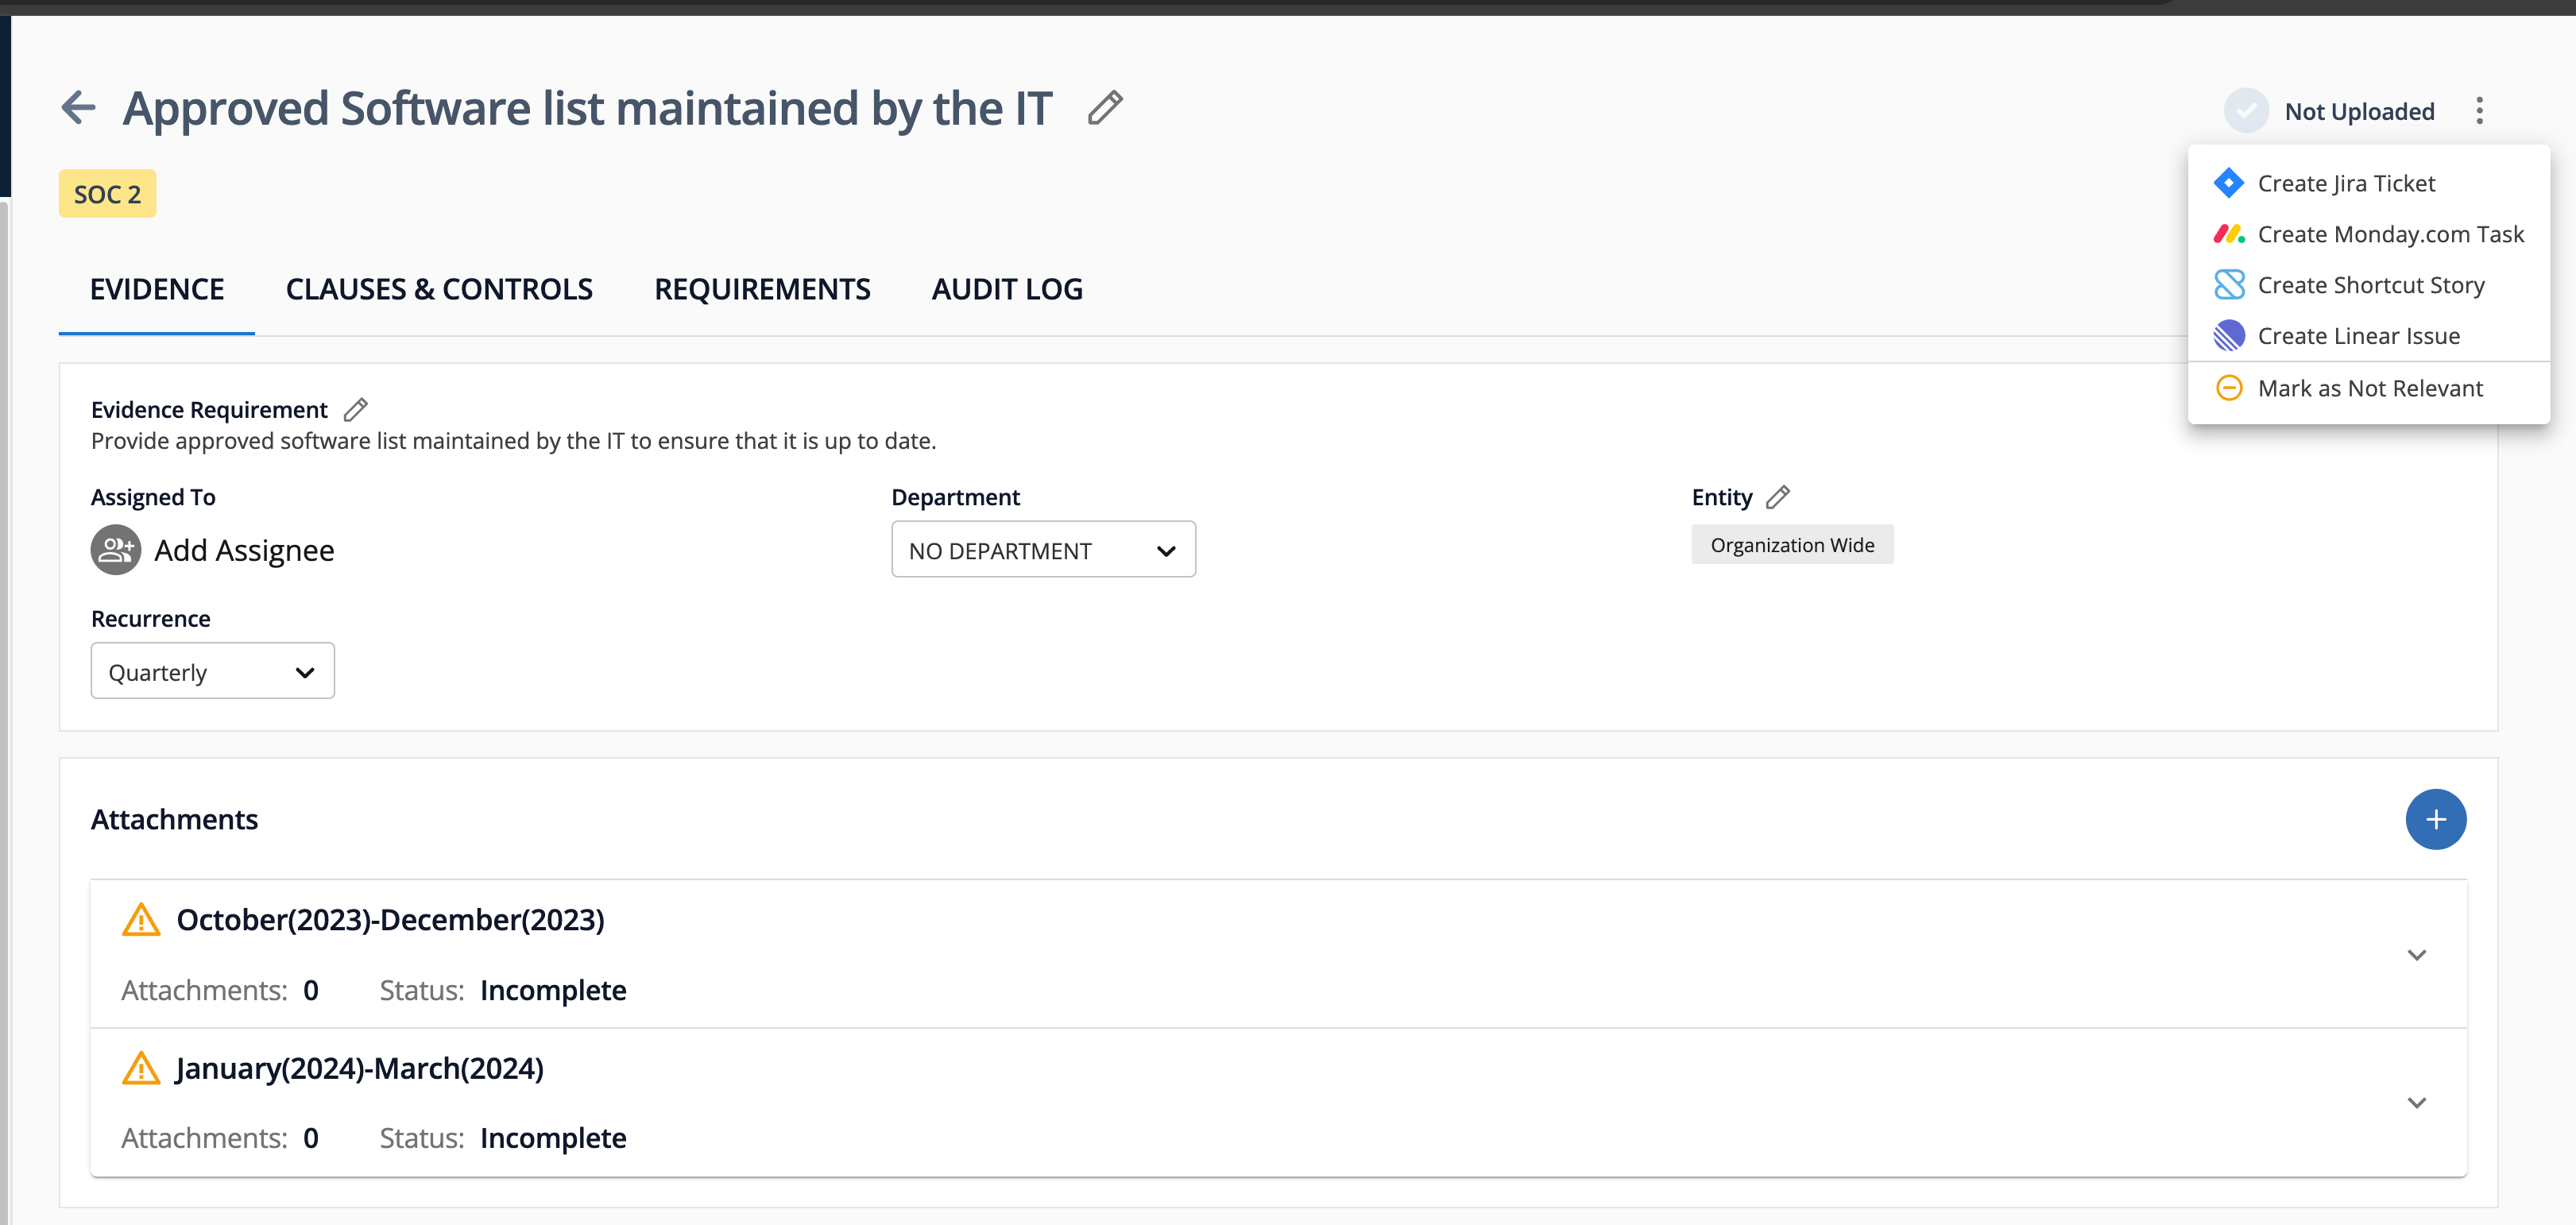This screenshot has height=1225, width=2576.
Task: Choose Create Linear Issue
Action: point(2368,336)
